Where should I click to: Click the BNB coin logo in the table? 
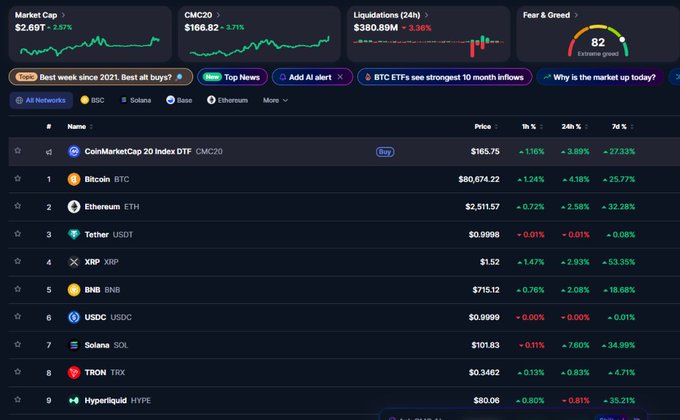coord(74,289)
